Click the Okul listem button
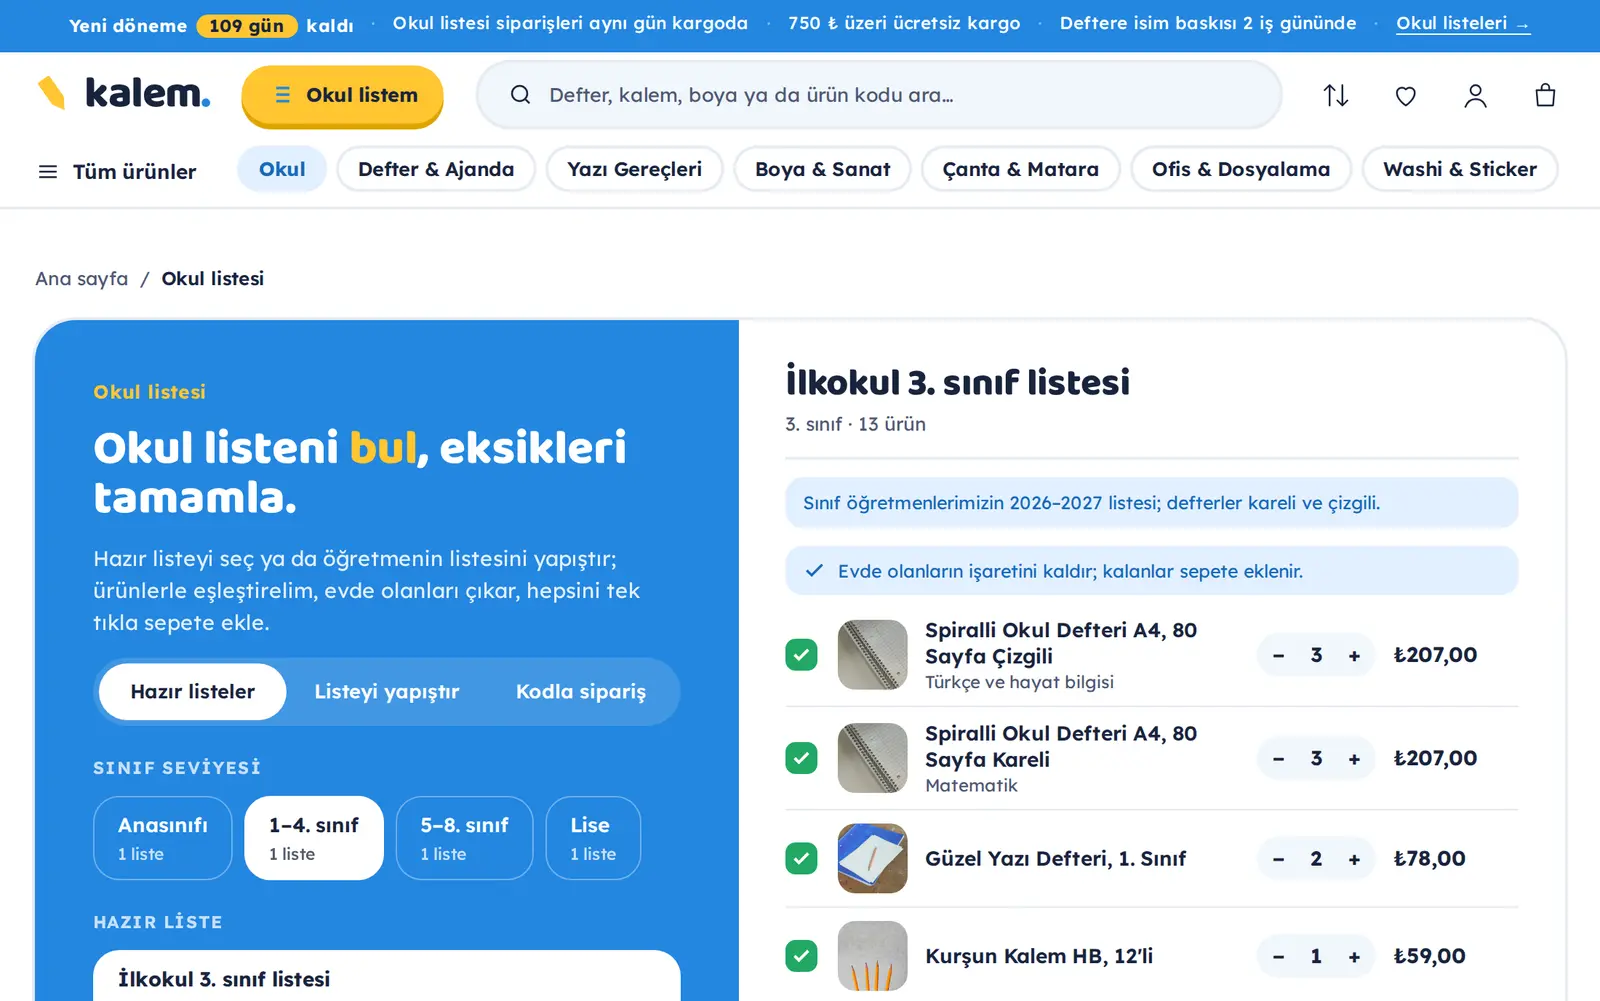1600x1001 pixels. (x=342, y=95)
